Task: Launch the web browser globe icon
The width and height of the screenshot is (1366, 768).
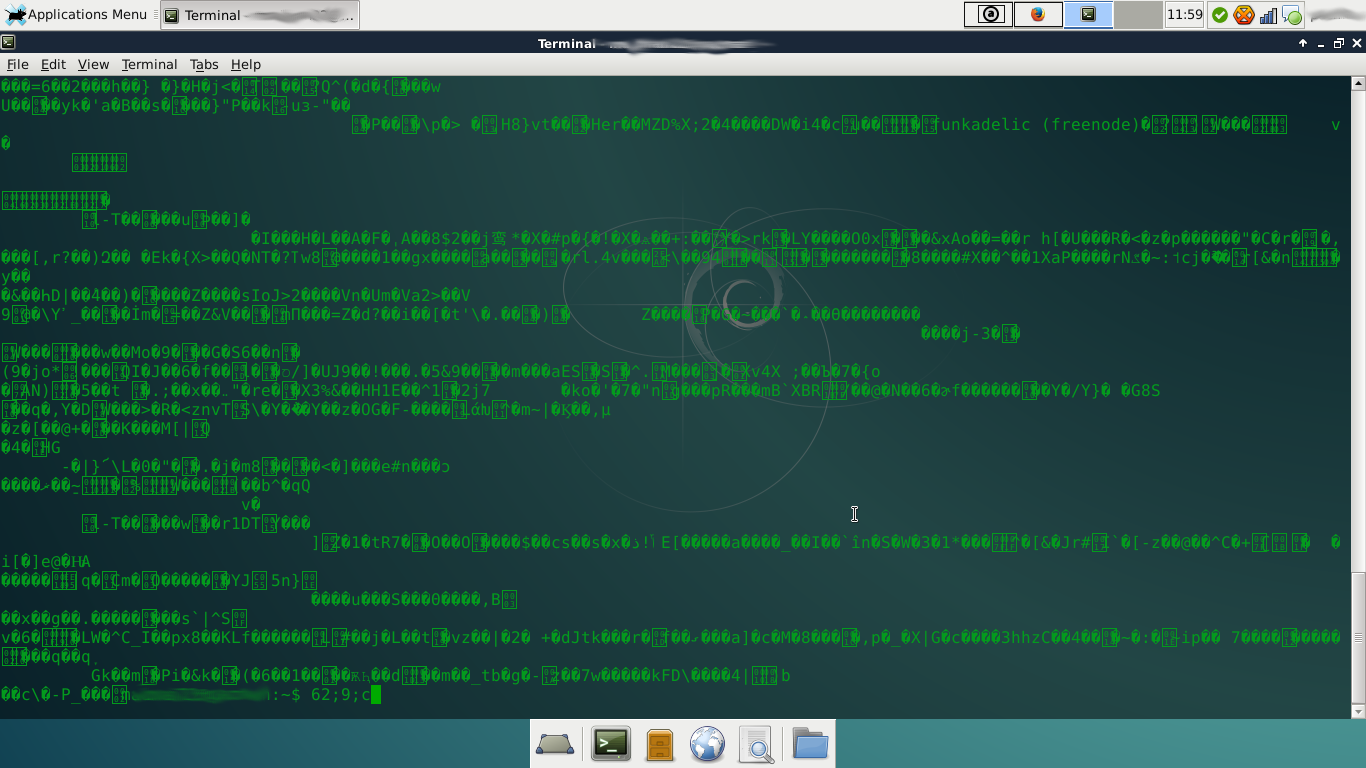Action: coord(707,745)
